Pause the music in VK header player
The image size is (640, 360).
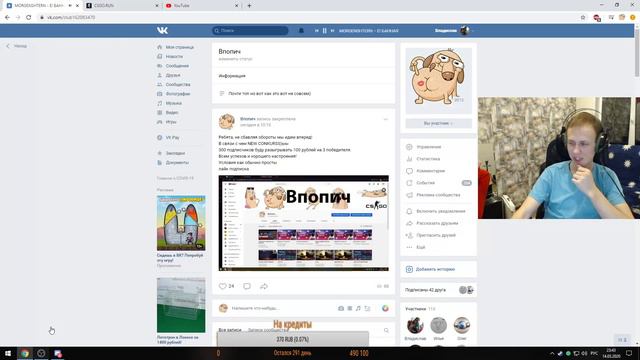(324, 31)
